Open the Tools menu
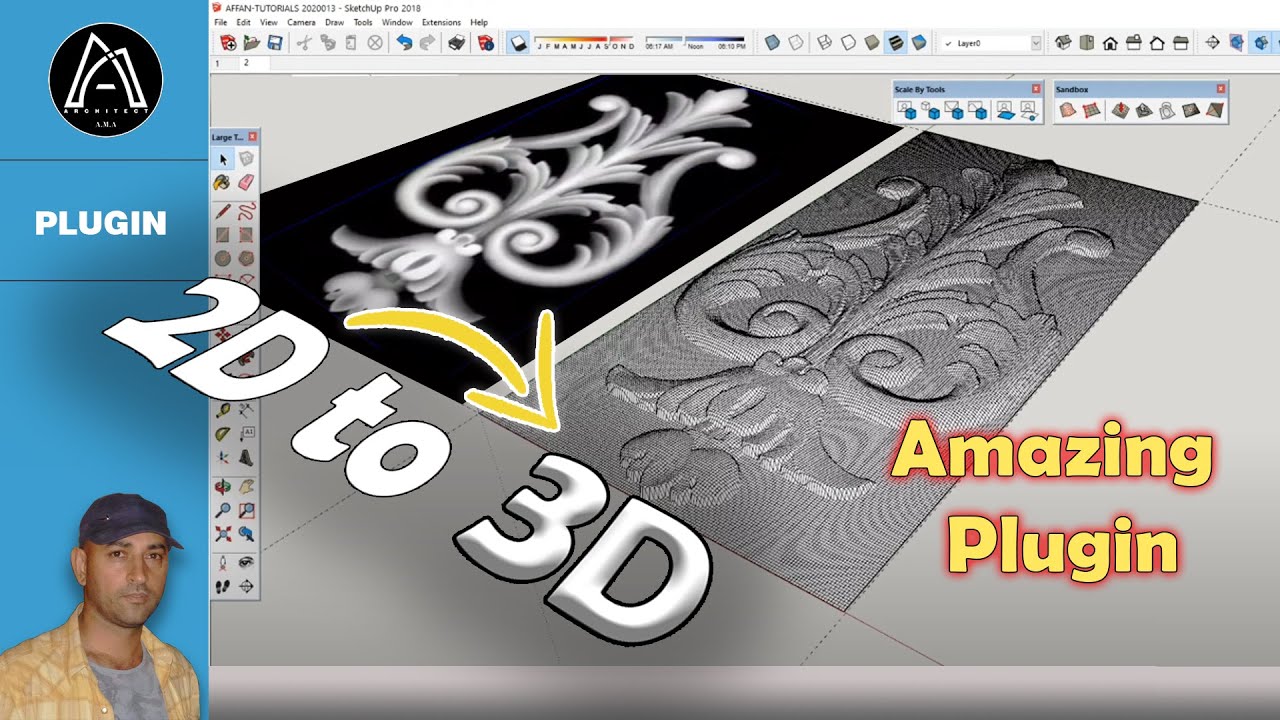Image resolution: width=1280 pixels, height=720 pixels. (363, 22)
